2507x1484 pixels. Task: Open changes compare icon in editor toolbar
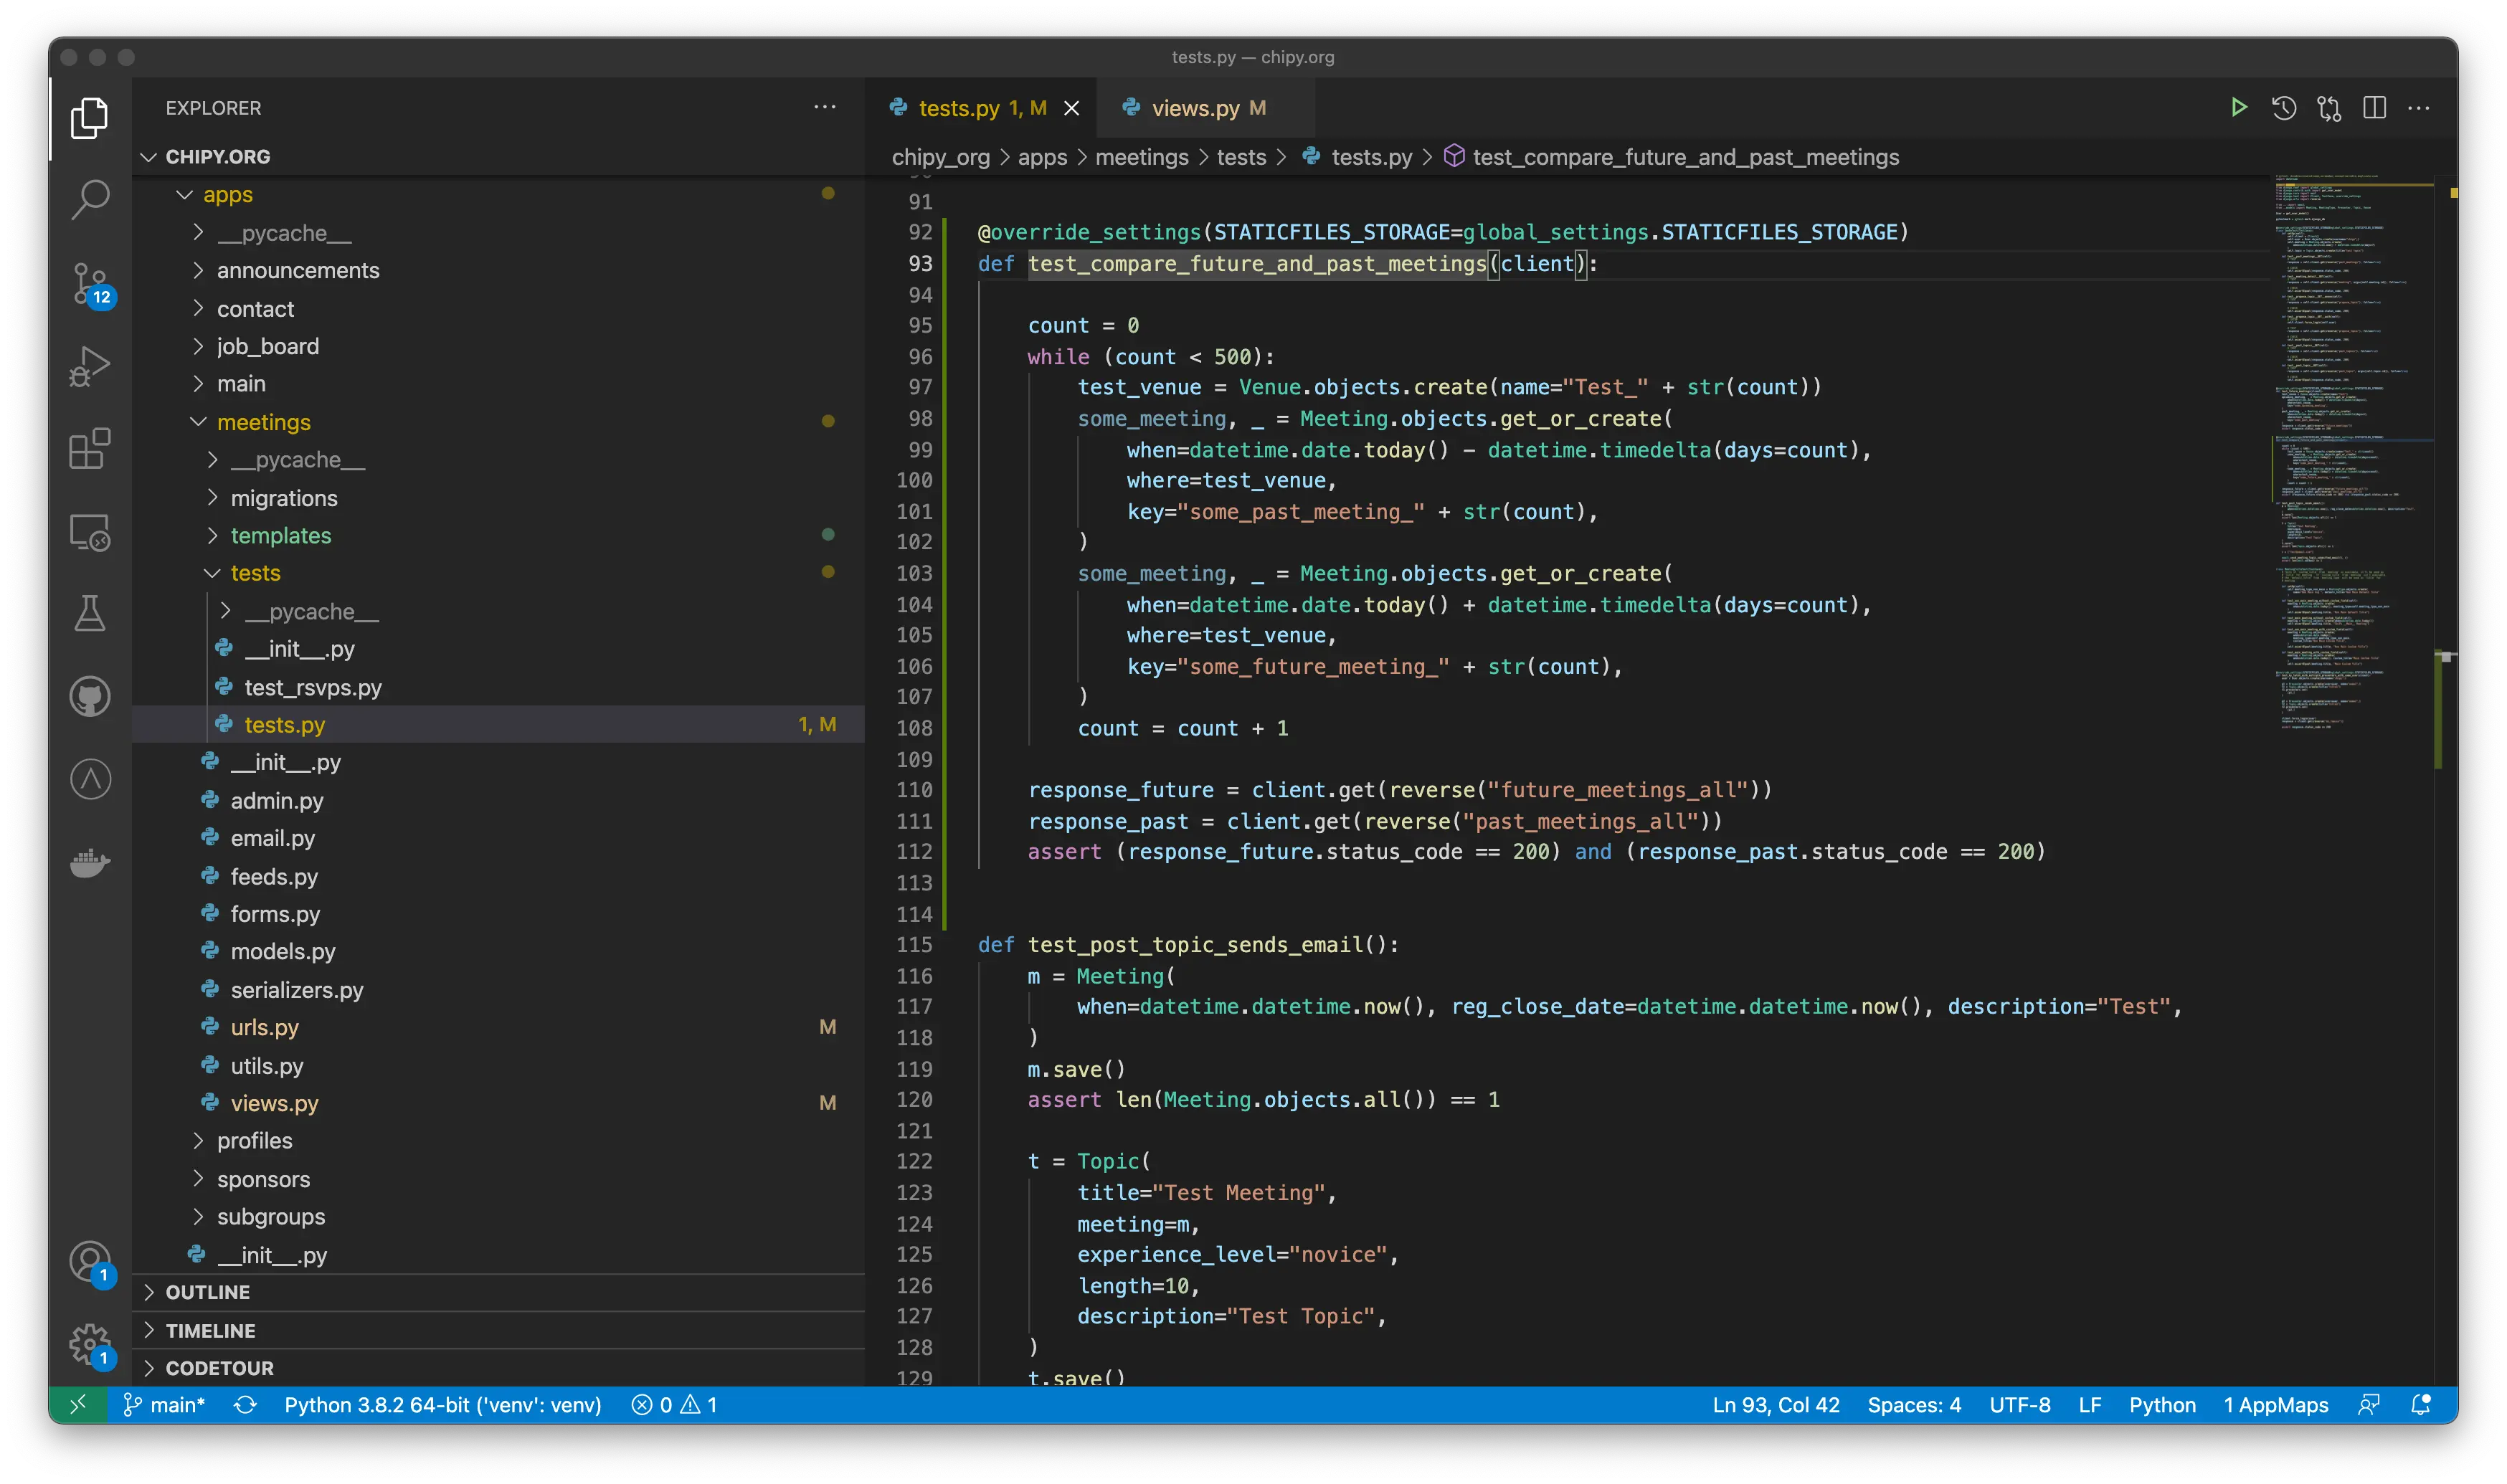click(2328, 107)
